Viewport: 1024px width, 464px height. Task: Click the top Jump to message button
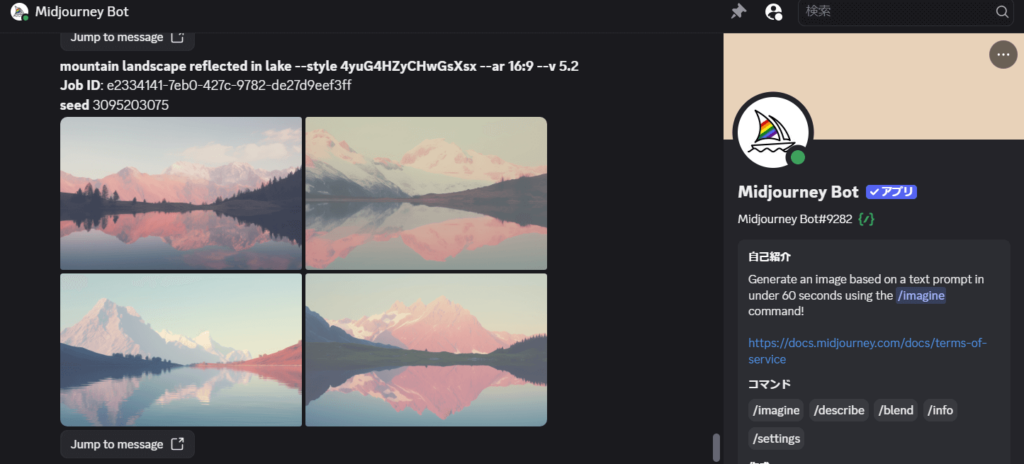click(x=127, y=37)
